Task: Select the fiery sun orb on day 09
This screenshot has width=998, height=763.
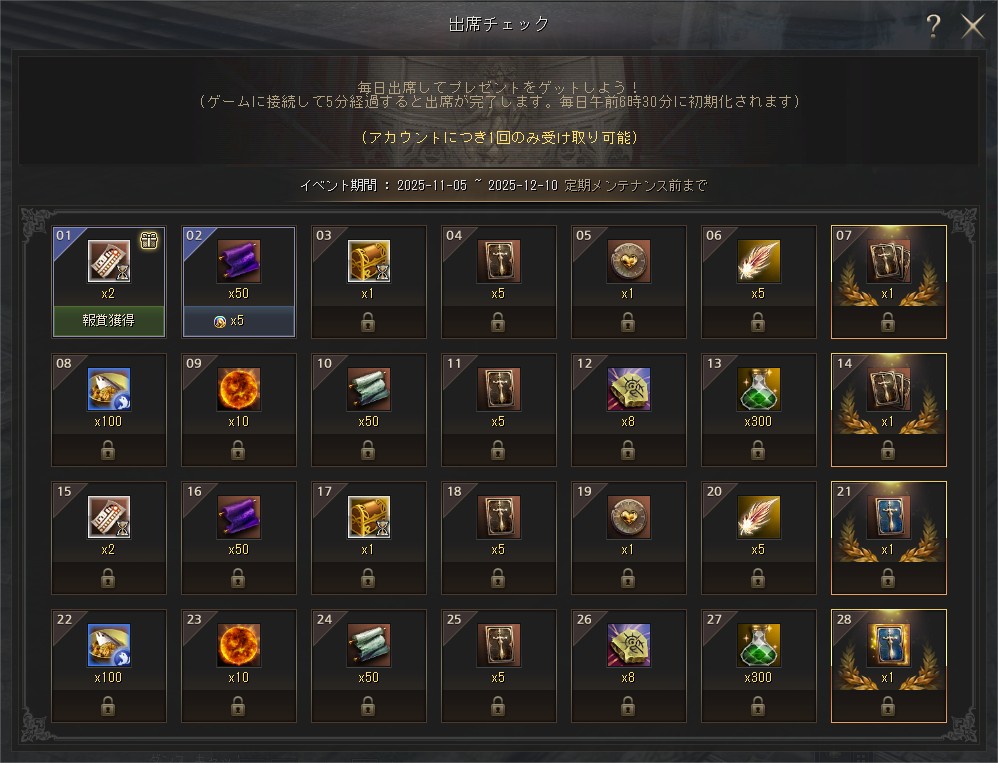Action: pyautogui.click(x=239, y=389)
